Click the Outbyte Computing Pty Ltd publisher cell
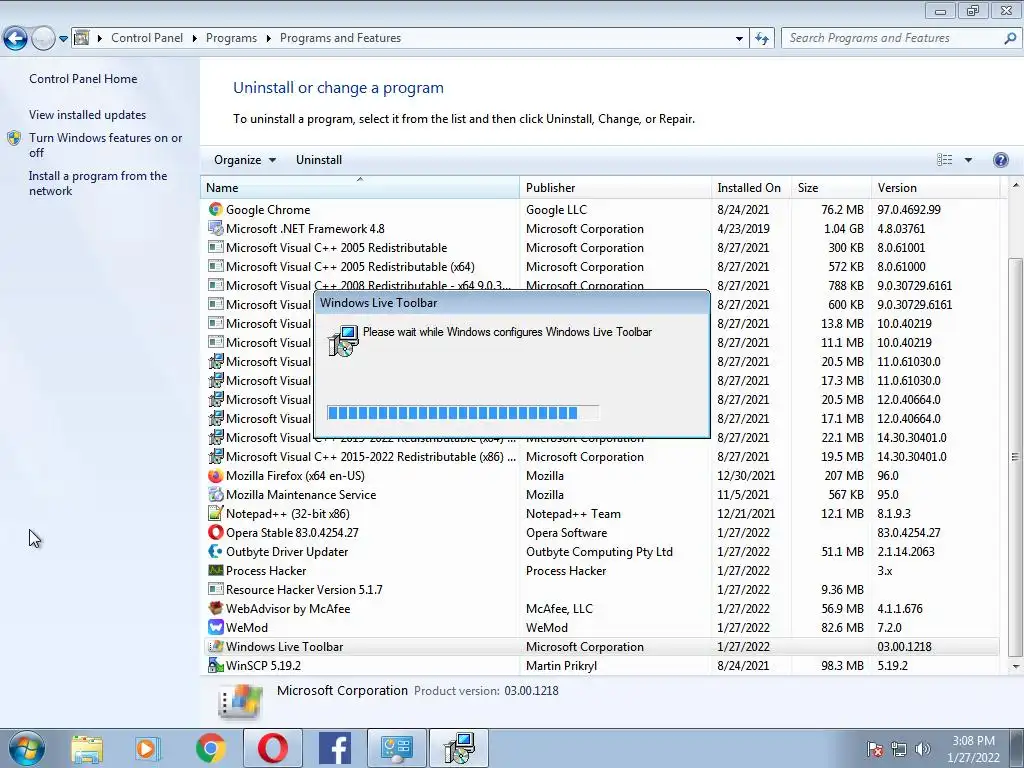The width and height of the screenshot is (1024, 768). click(599, 551)
